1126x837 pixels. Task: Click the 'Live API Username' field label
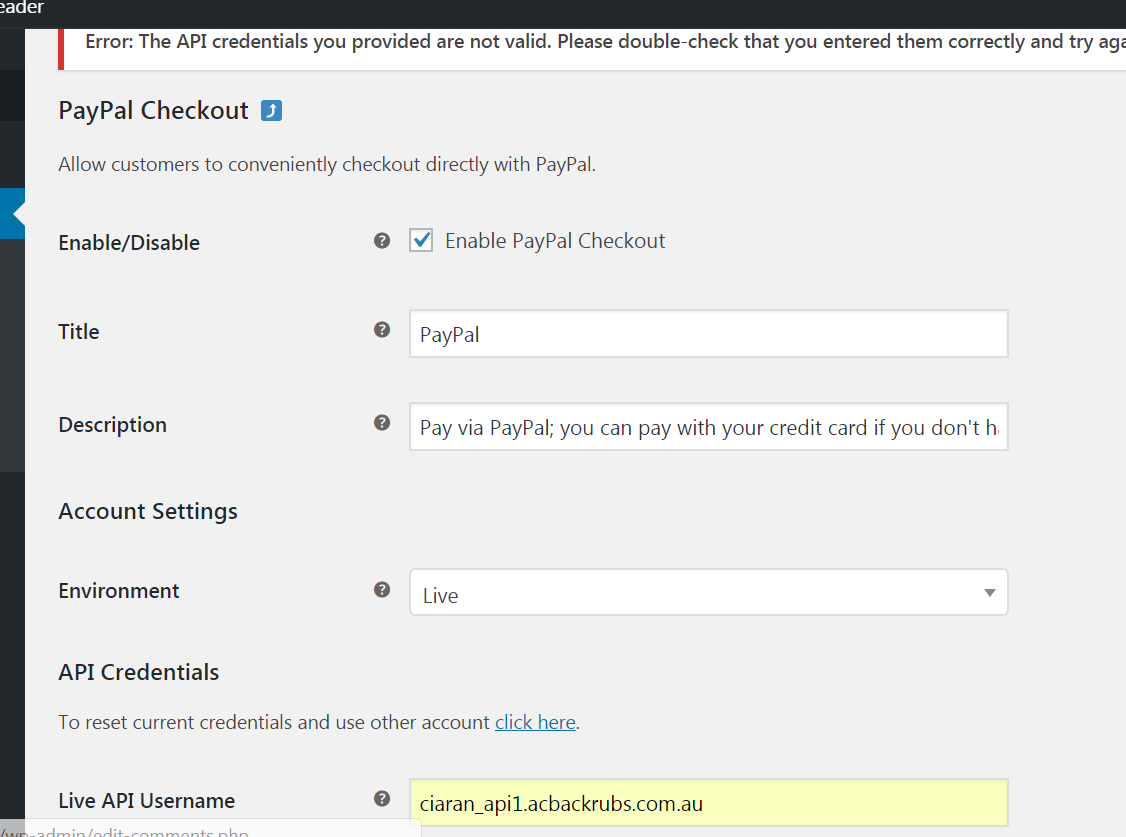[147, 801]
